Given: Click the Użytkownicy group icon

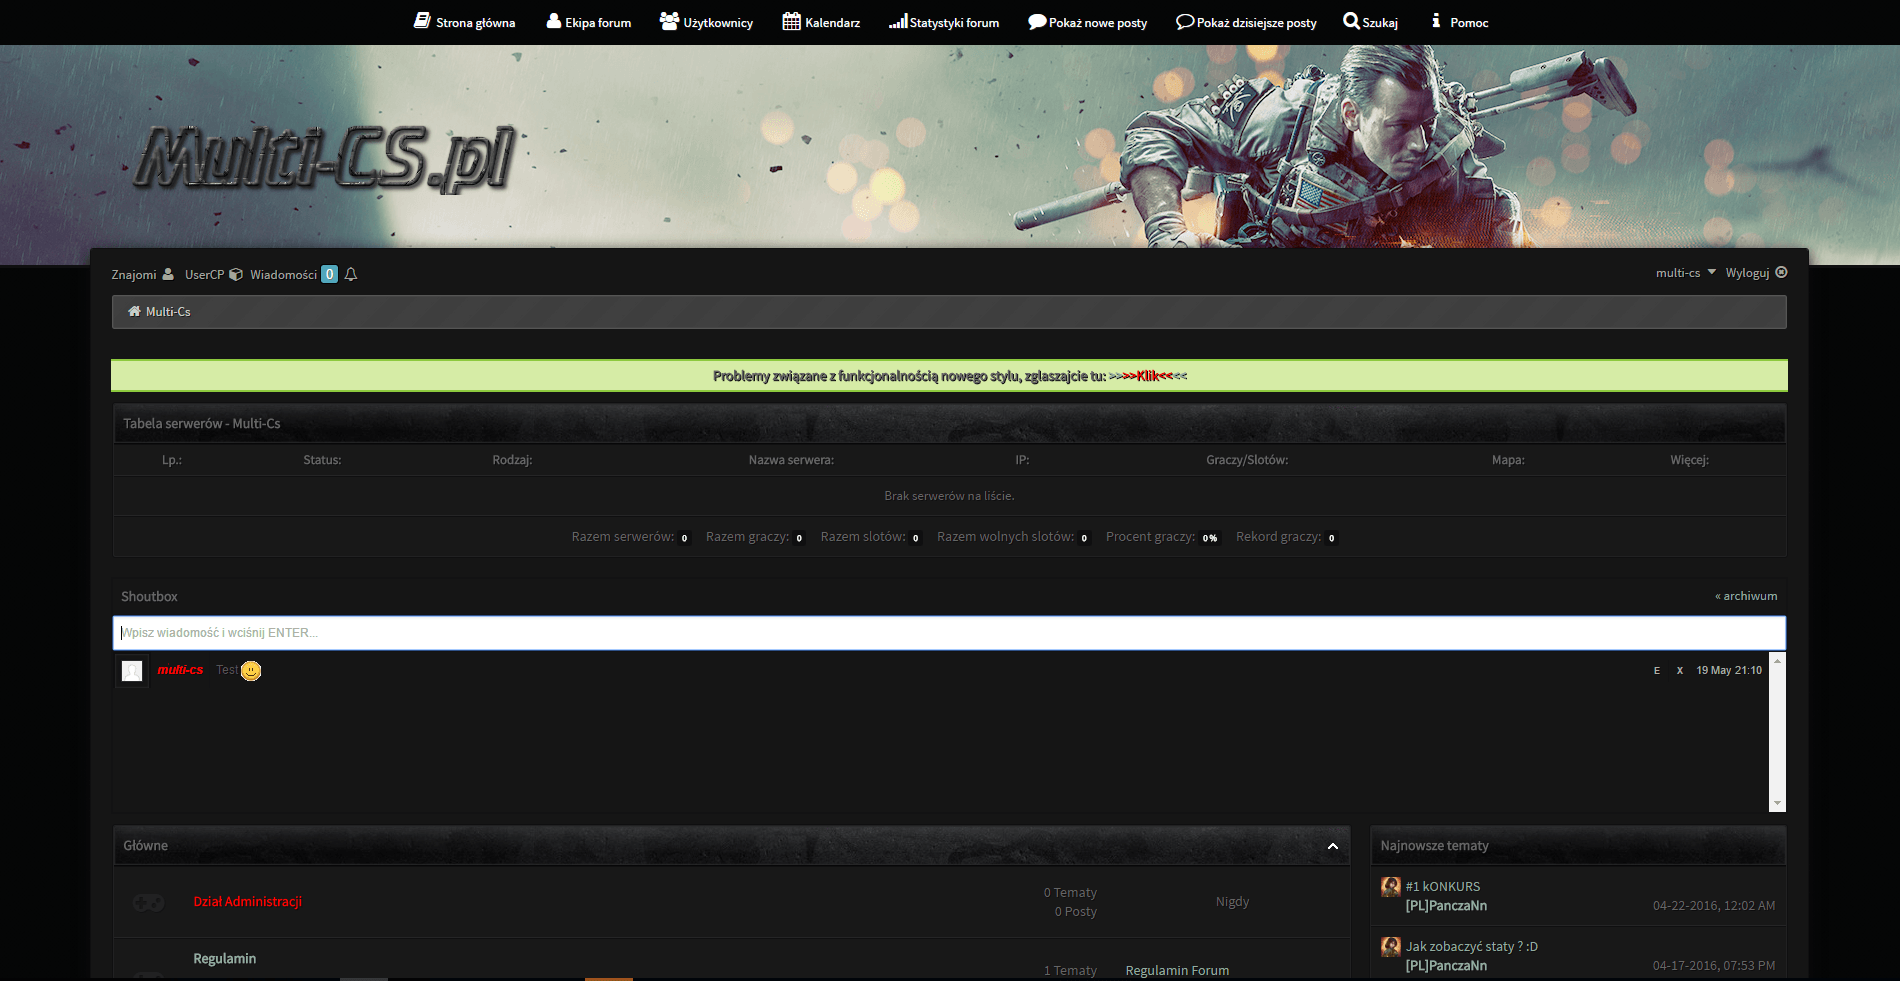Looking at the screenshot, I should tap(669, 21).
